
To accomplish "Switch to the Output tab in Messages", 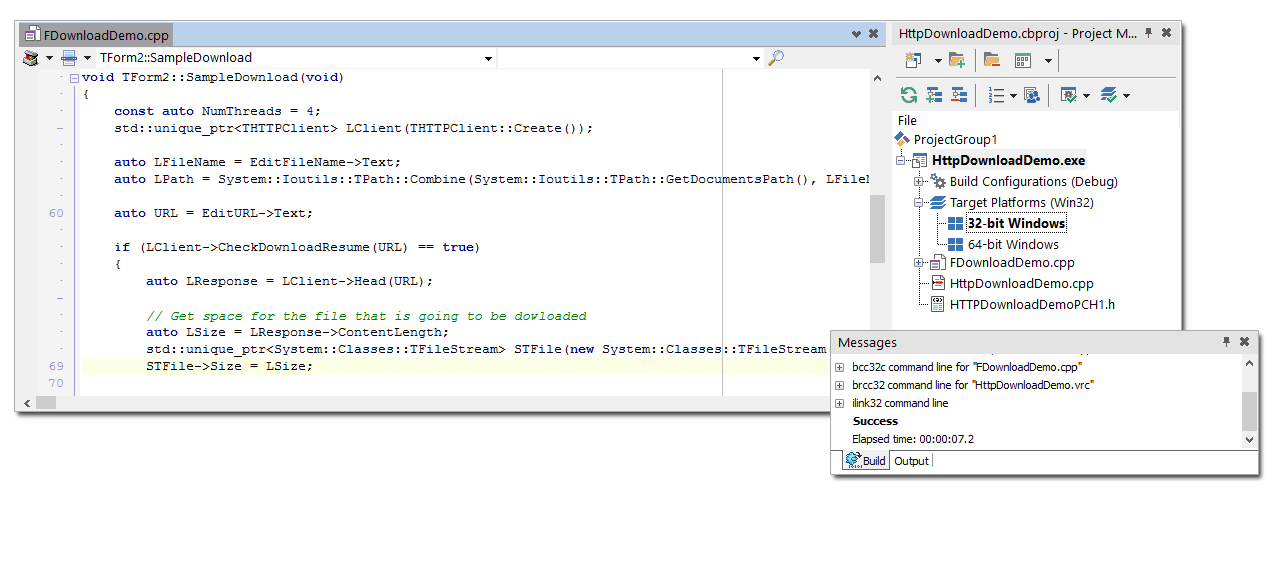I will [911, 461].
